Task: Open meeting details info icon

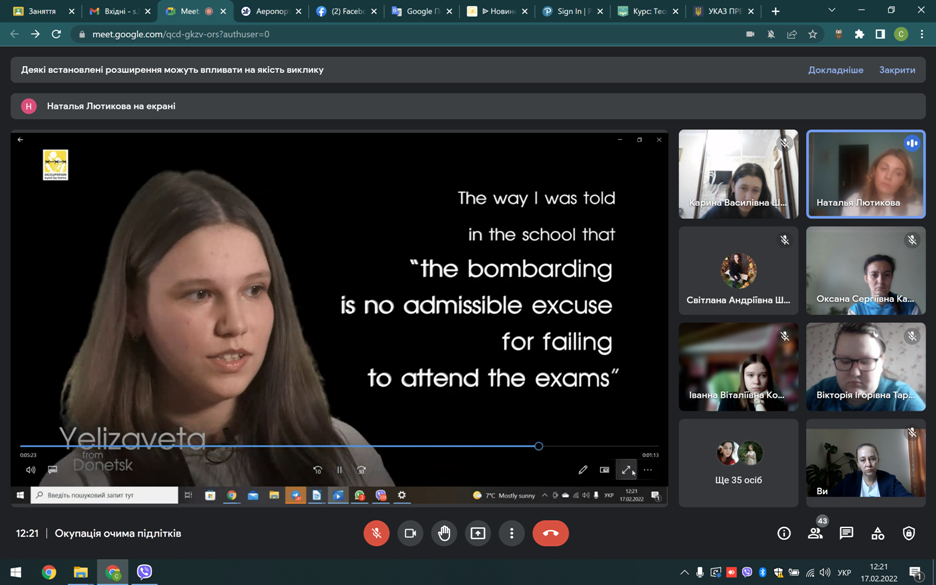Action: click(784, 534)
